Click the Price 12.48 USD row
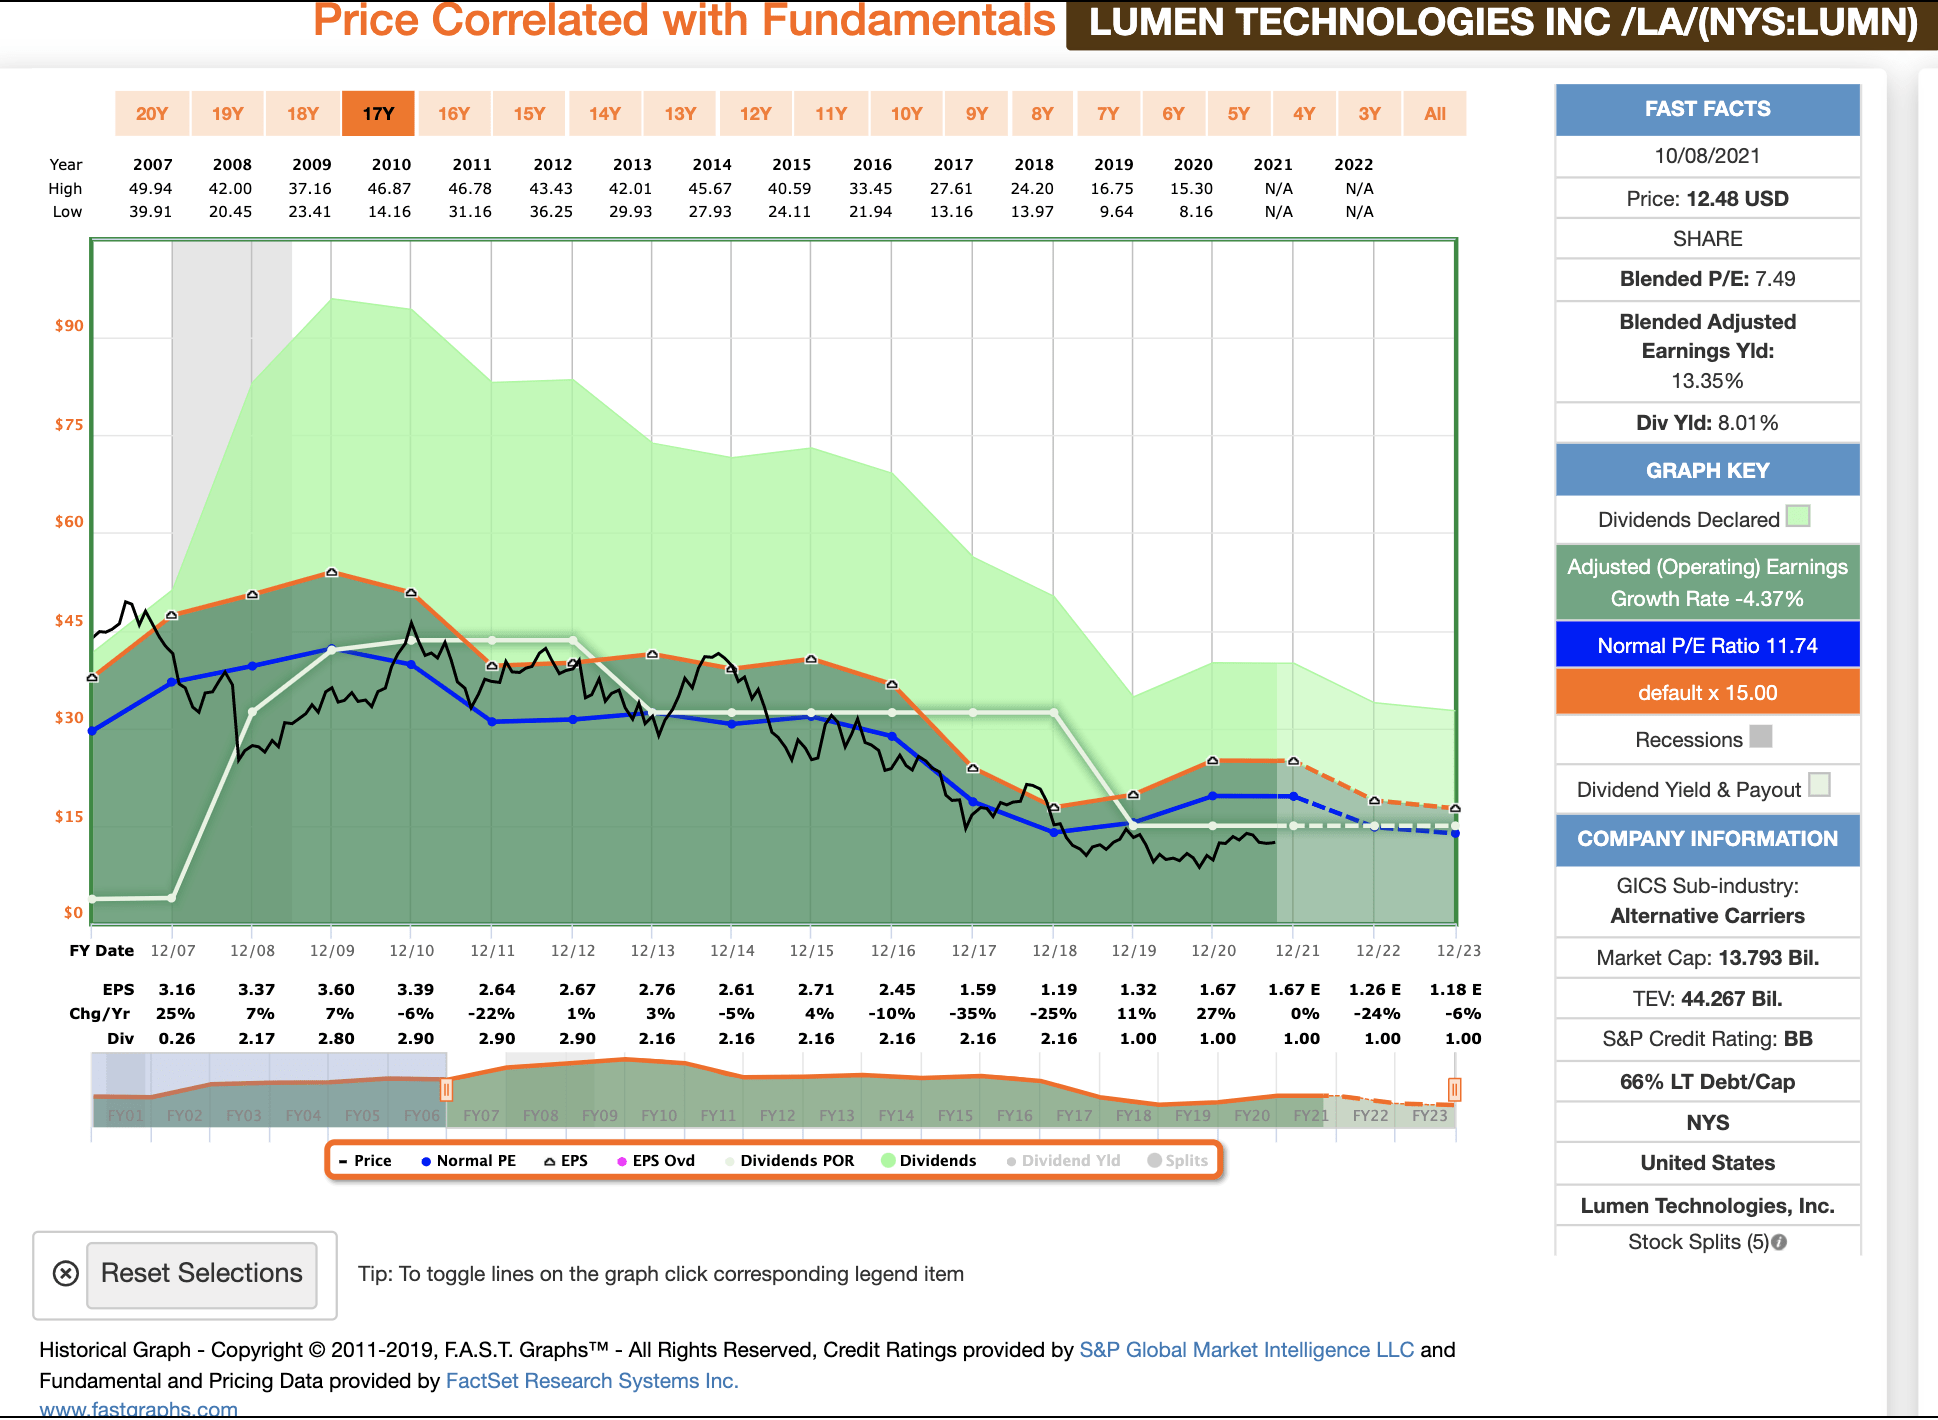 [1708, 199]
